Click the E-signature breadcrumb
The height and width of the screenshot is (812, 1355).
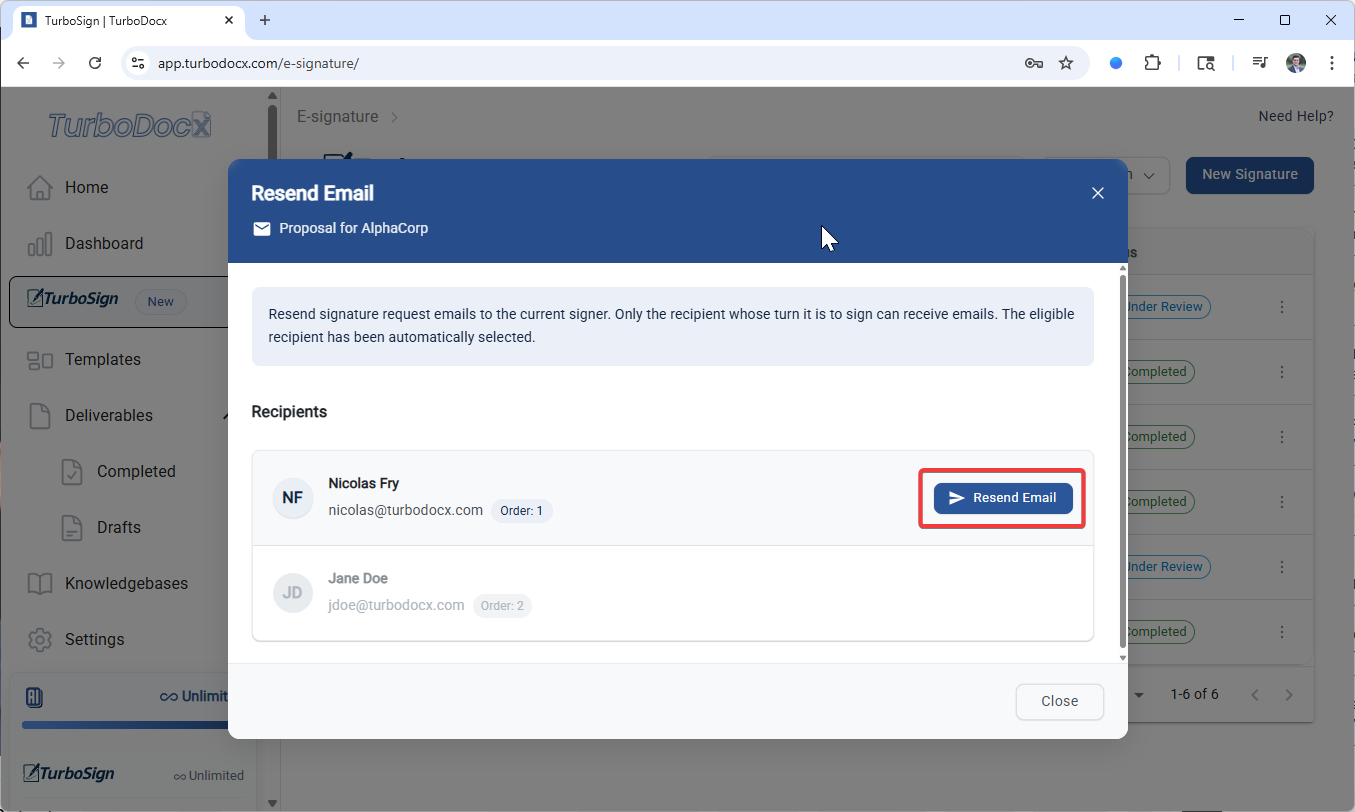338,116
